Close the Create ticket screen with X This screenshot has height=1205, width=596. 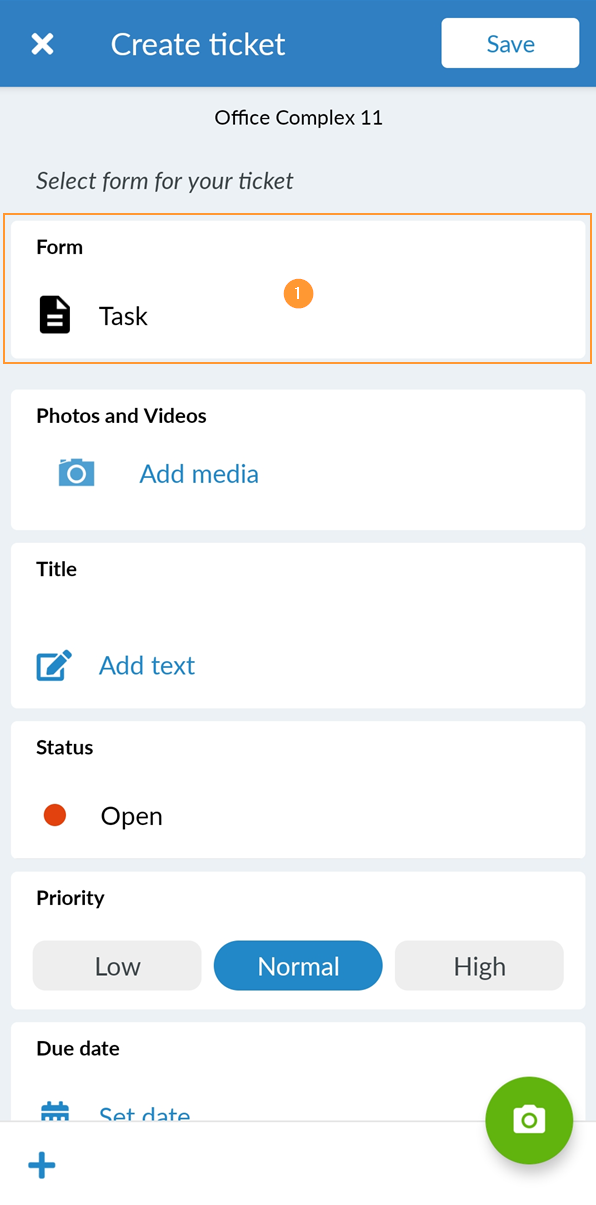tap(42, 44)
